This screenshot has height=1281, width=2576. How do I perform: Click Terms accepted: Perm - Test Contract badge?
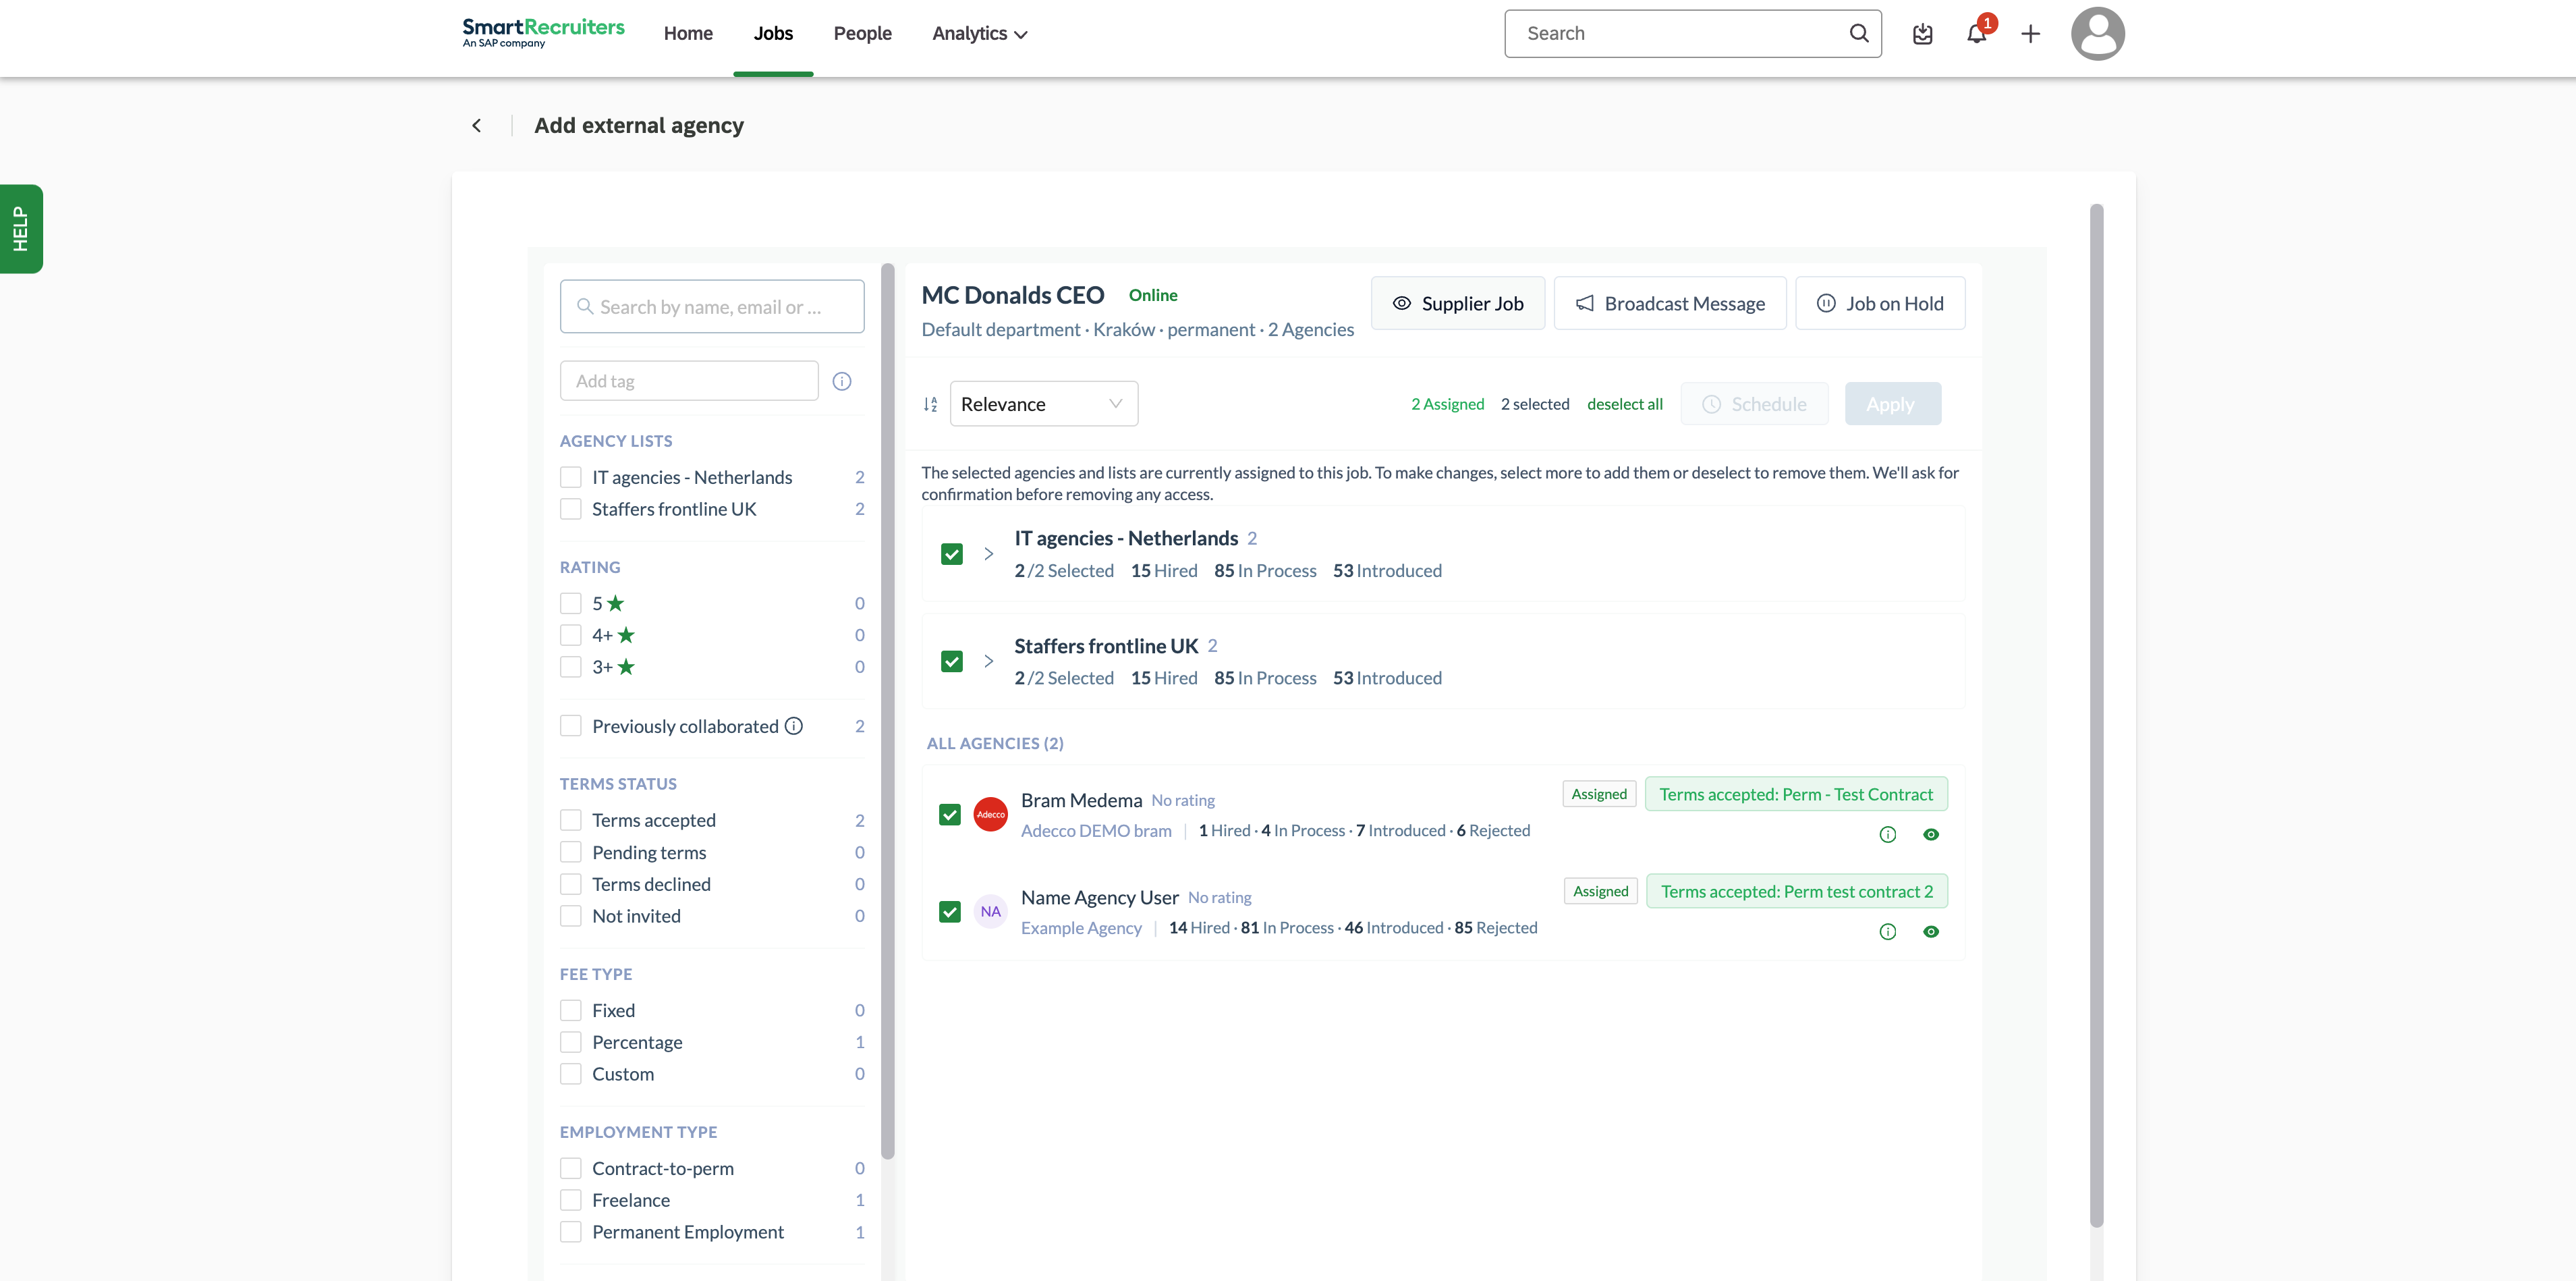[1796, 794]
